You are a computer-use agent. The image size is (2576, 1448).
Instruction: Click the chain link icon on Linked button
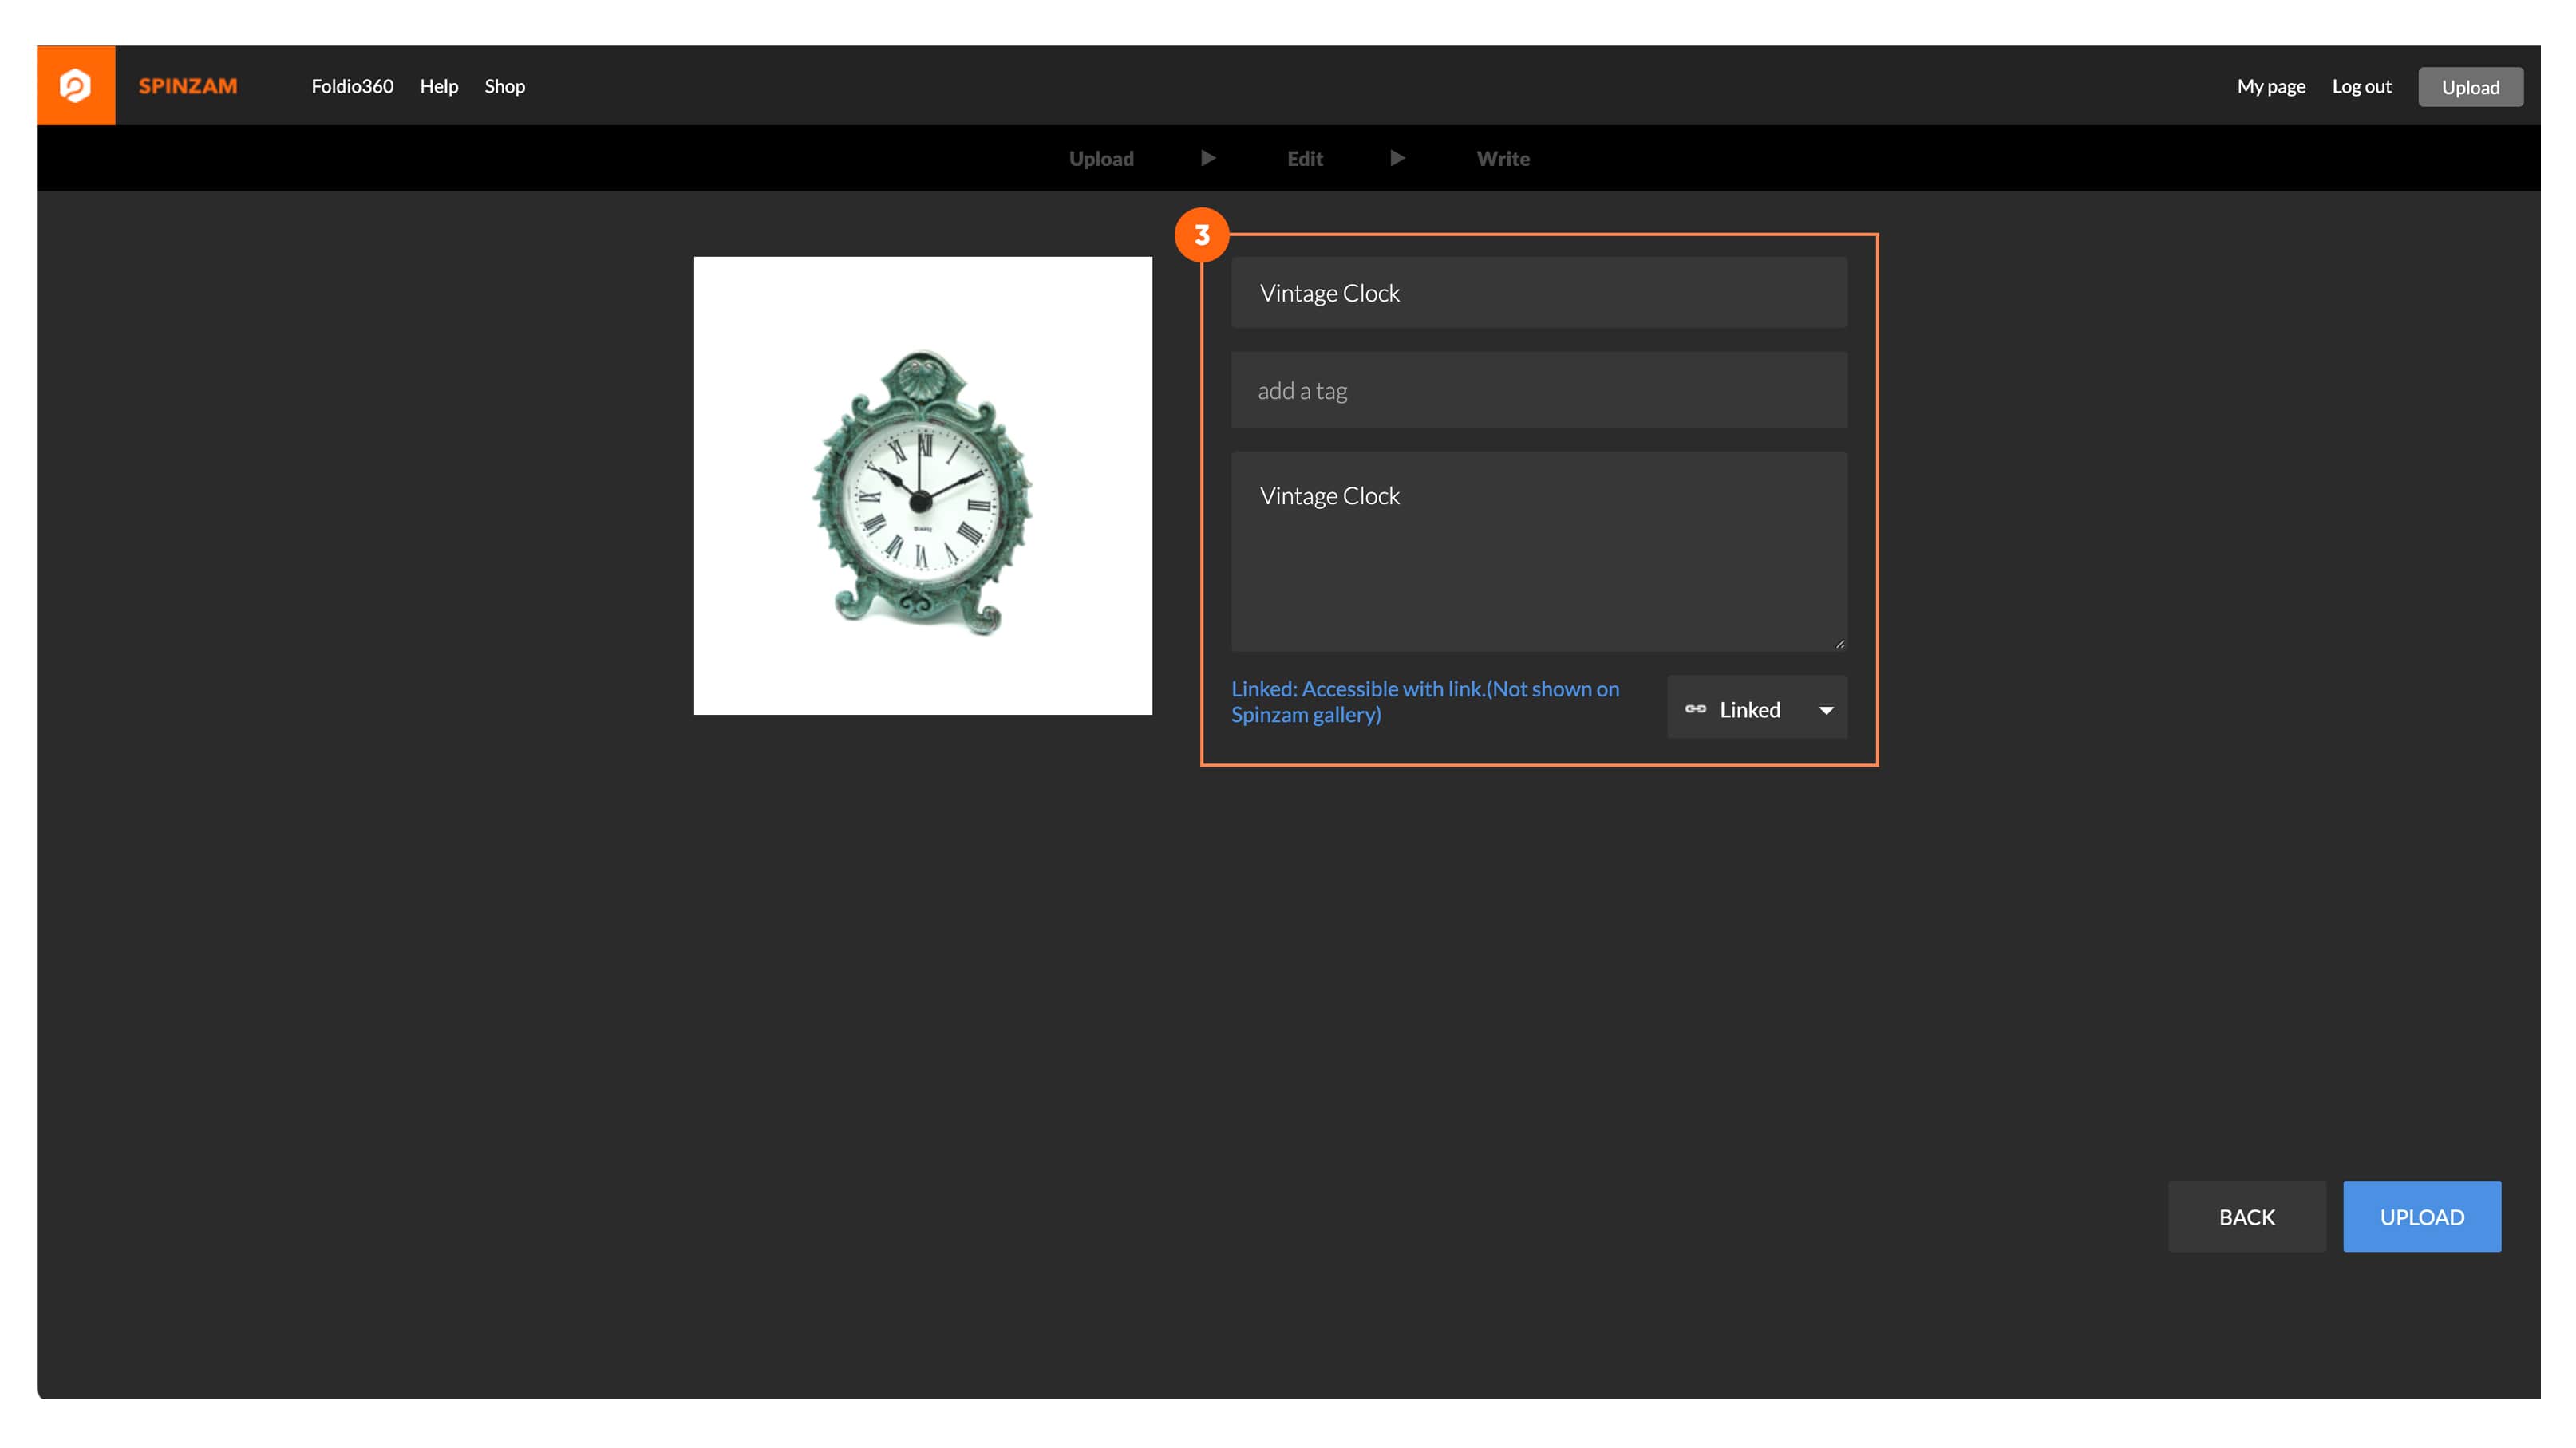1695,707
